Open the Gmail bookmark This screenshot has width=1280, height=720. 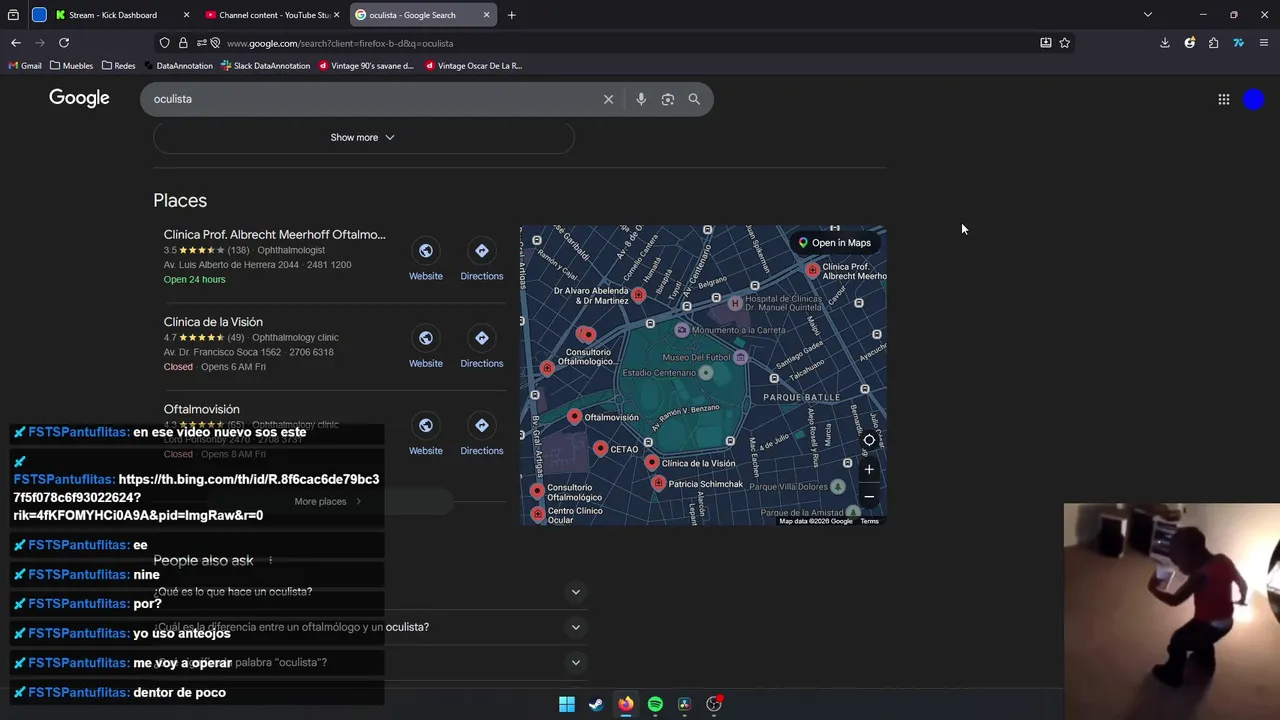[25, 66]
